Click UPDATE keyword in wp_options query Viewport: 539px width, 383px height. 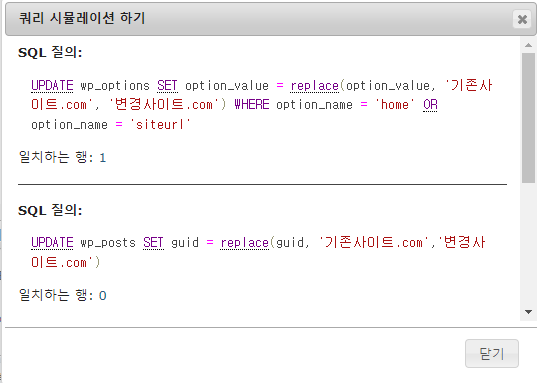(52, 86)
